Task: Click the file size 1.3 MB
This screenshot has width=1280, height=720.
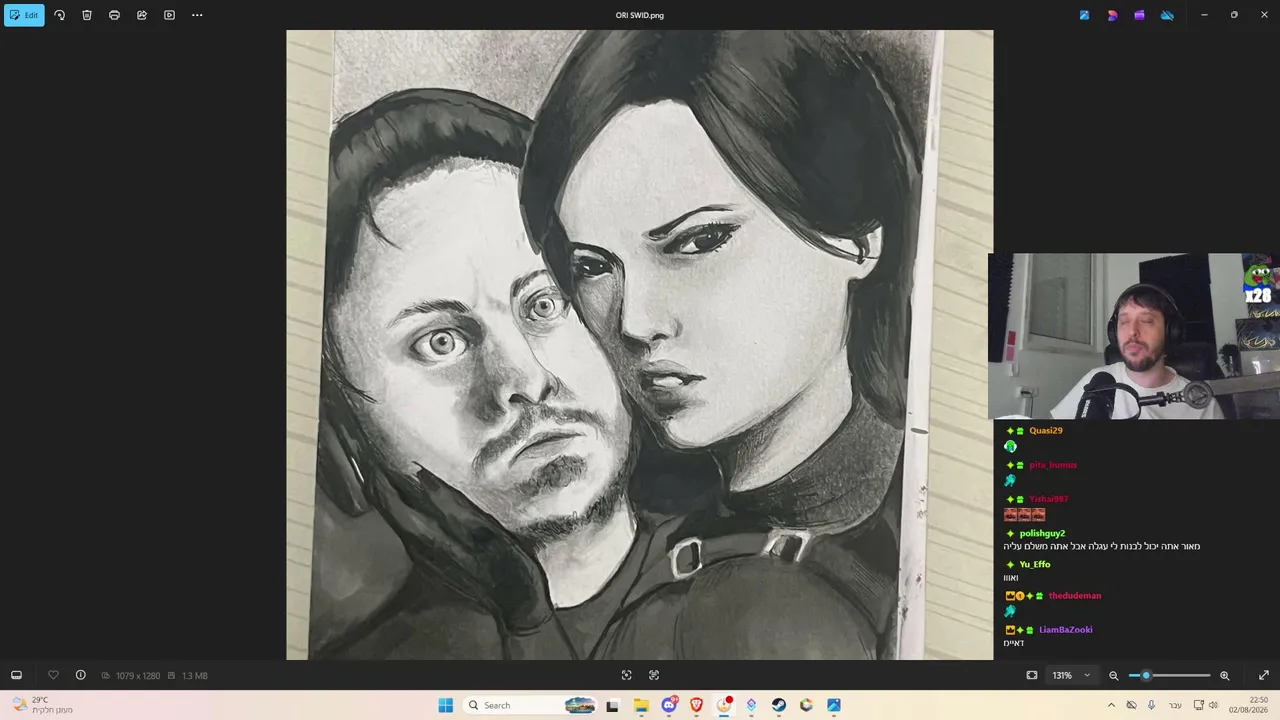Action: click(194, 676)
